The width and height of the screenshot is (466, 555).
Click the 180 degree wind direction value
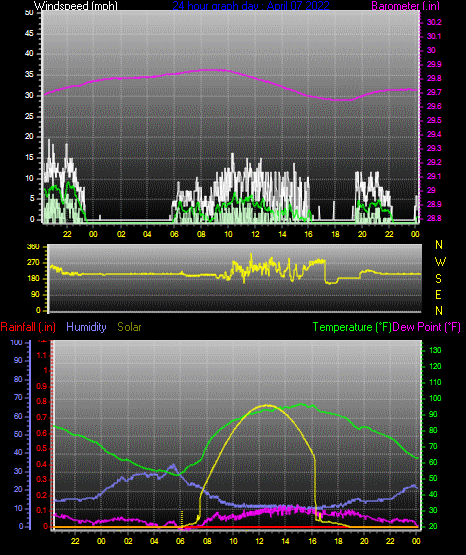[33, 279]
